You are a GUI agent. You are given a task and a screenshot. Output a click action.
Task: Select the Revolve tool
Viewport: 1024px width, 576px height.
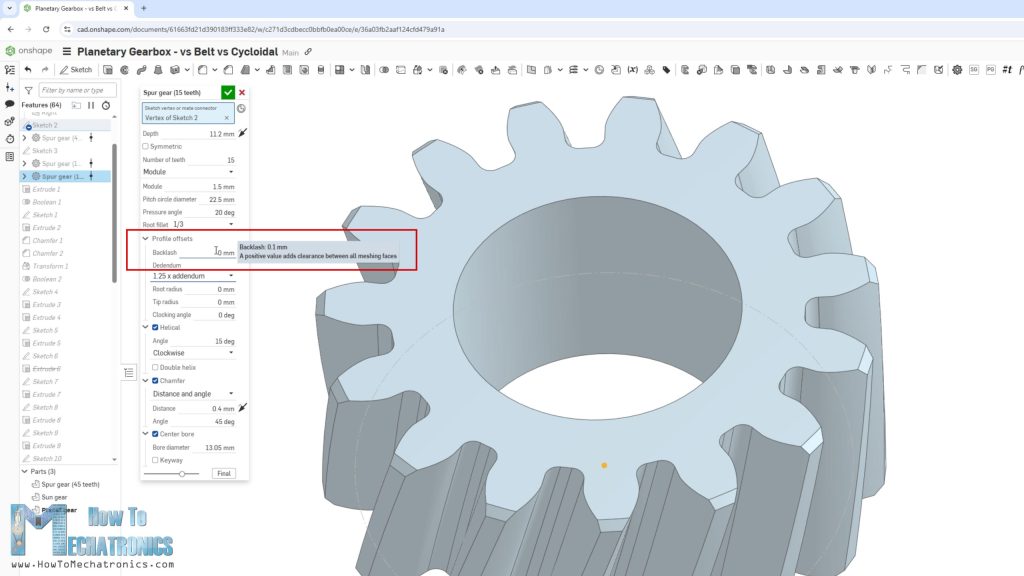[x=124, y=69]
